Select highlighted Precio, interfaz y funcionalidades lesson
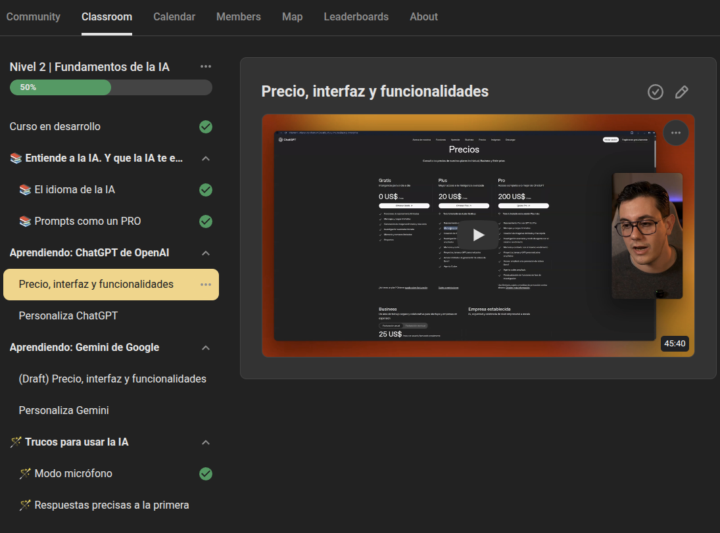This screenshot has width=720, height=533. coord(111,285)
